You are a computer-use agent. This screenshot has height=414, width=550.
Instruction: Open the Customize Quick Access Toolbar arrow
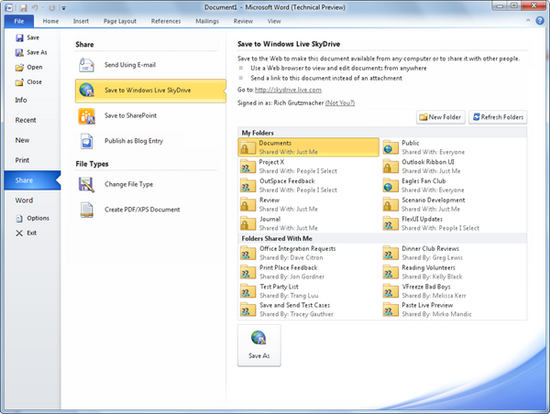63,8
